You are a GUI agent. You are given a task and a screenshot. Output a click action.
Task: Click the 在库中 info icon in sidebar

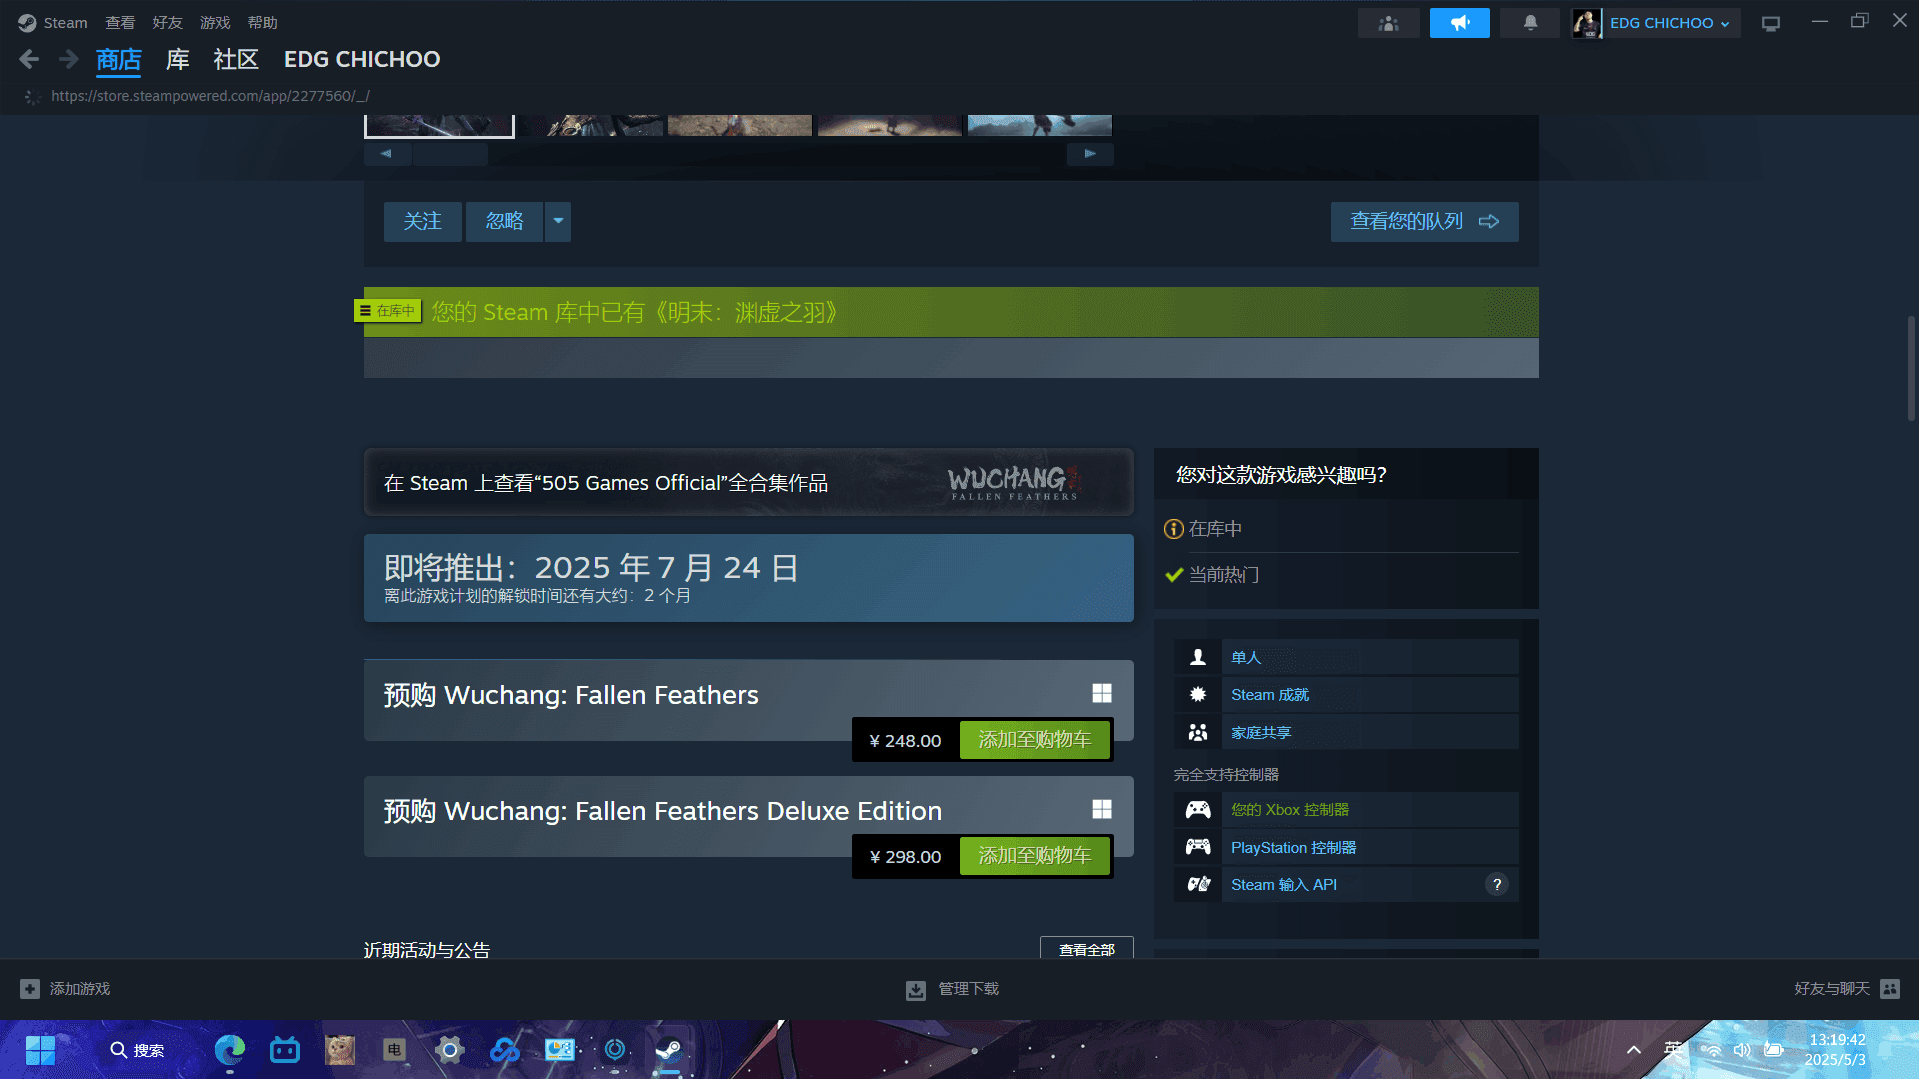(1173, 529)
